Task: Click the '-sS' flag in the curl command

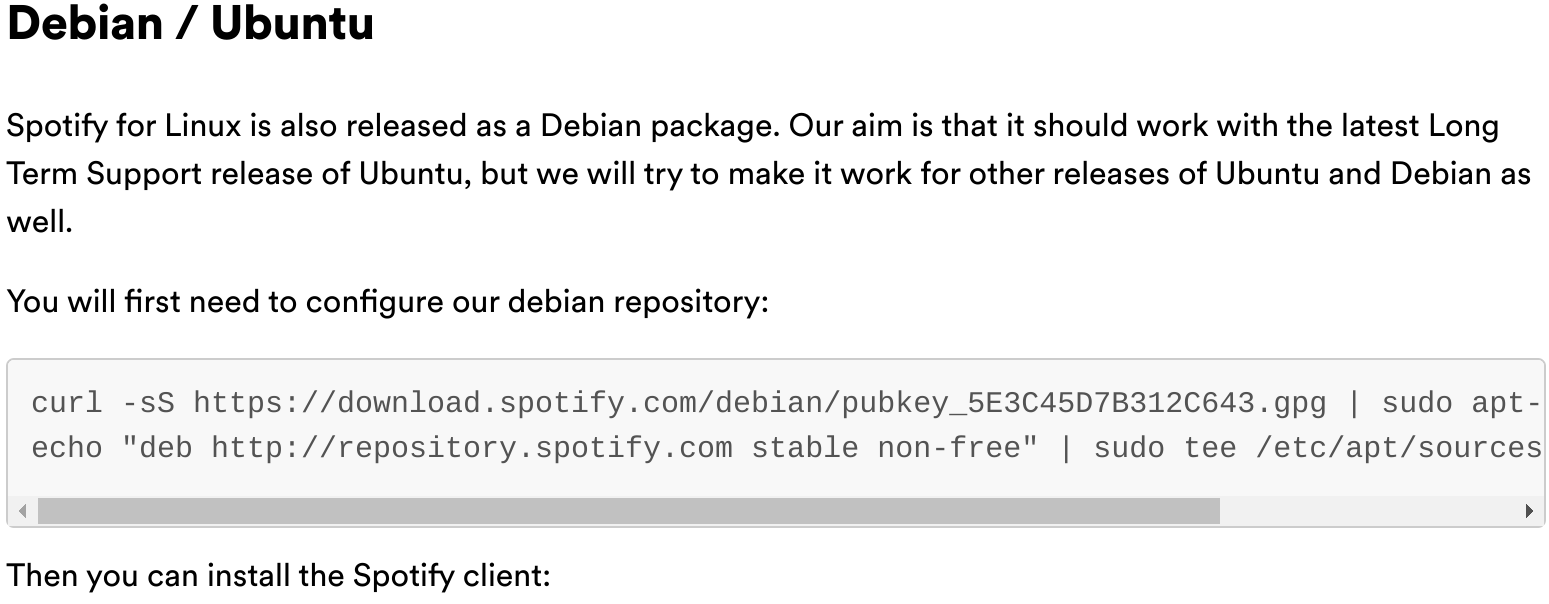Action: coord(148,403)
